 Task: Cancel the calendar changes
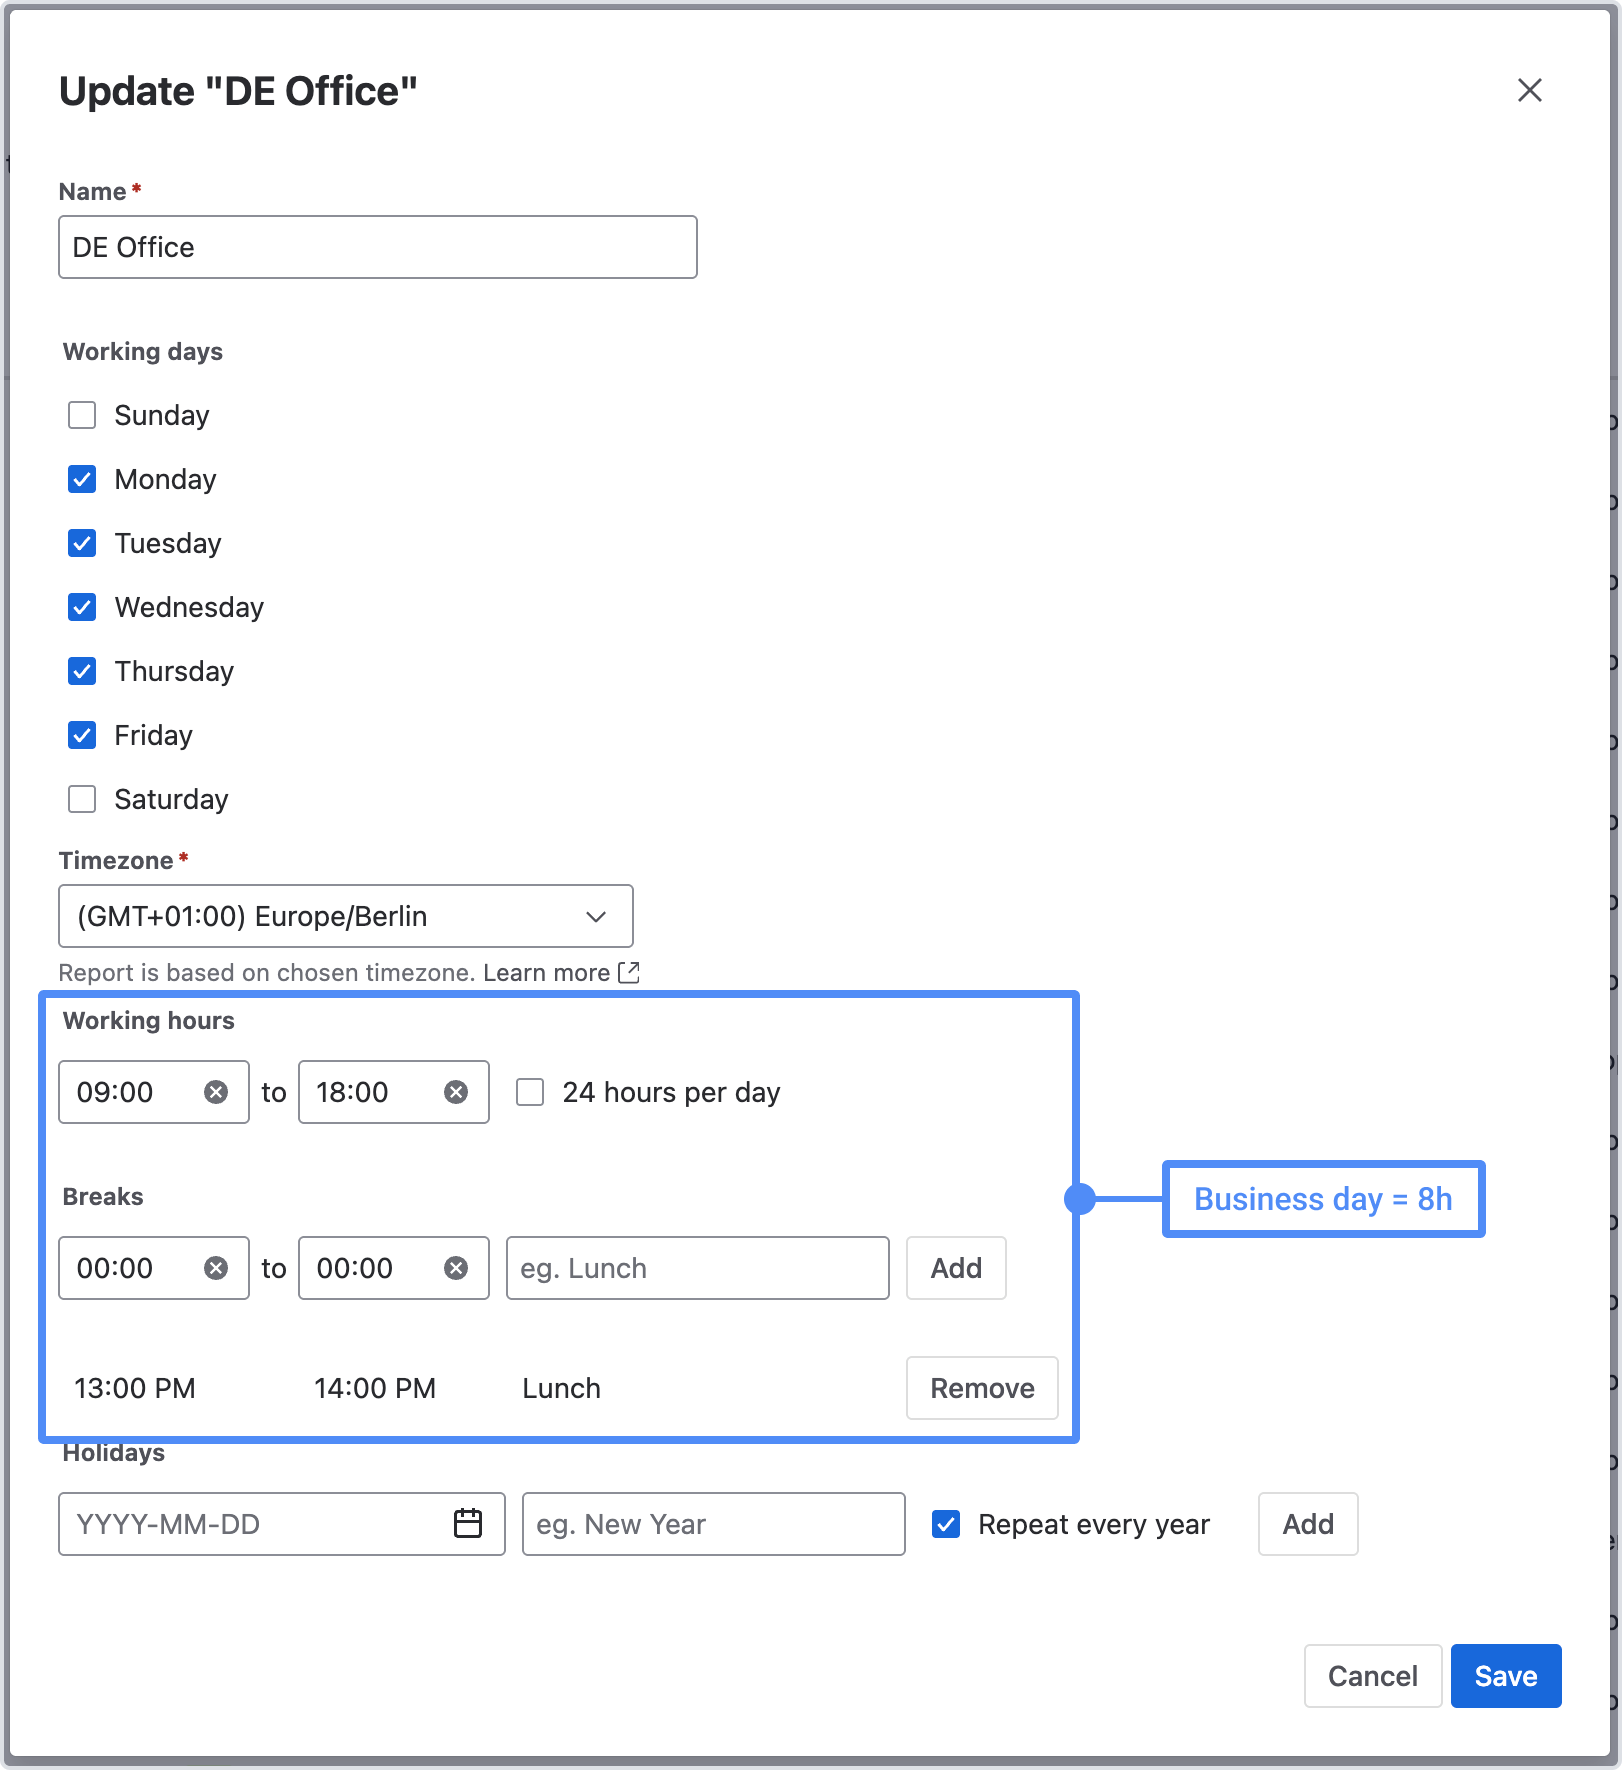[x=1372, y=1676]
